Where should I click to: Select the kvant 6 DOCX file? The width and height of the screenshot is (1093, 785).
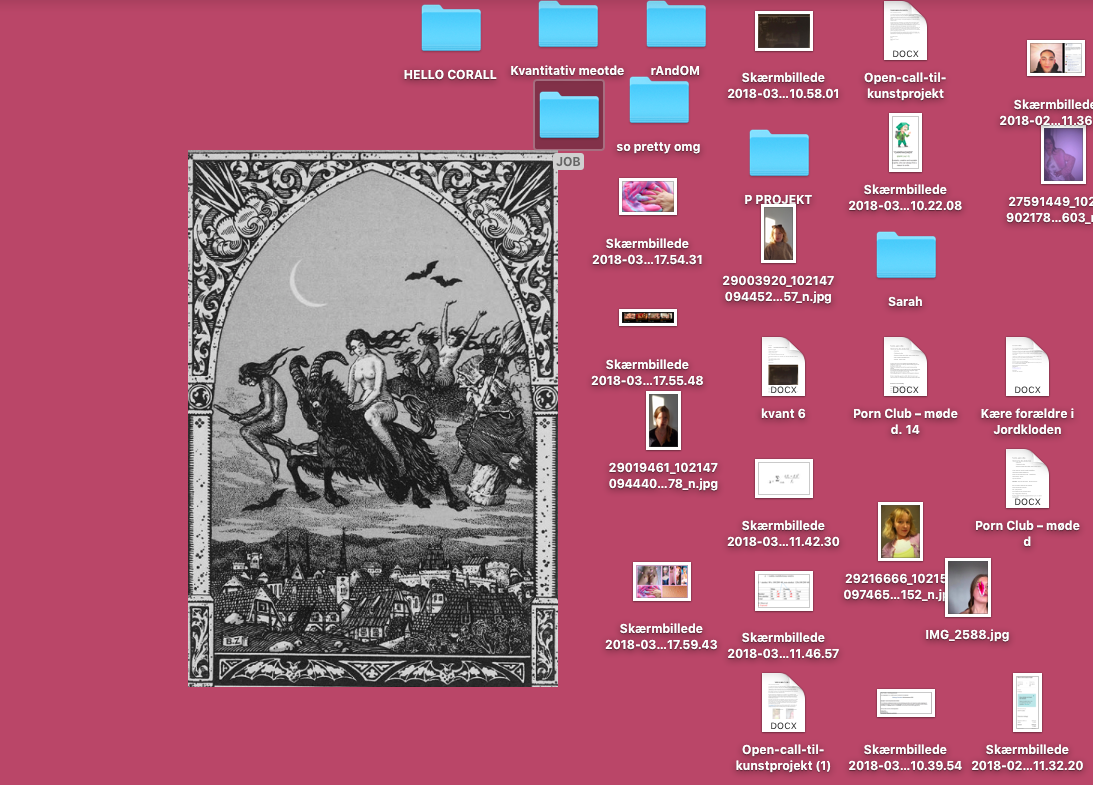(782, 367)
